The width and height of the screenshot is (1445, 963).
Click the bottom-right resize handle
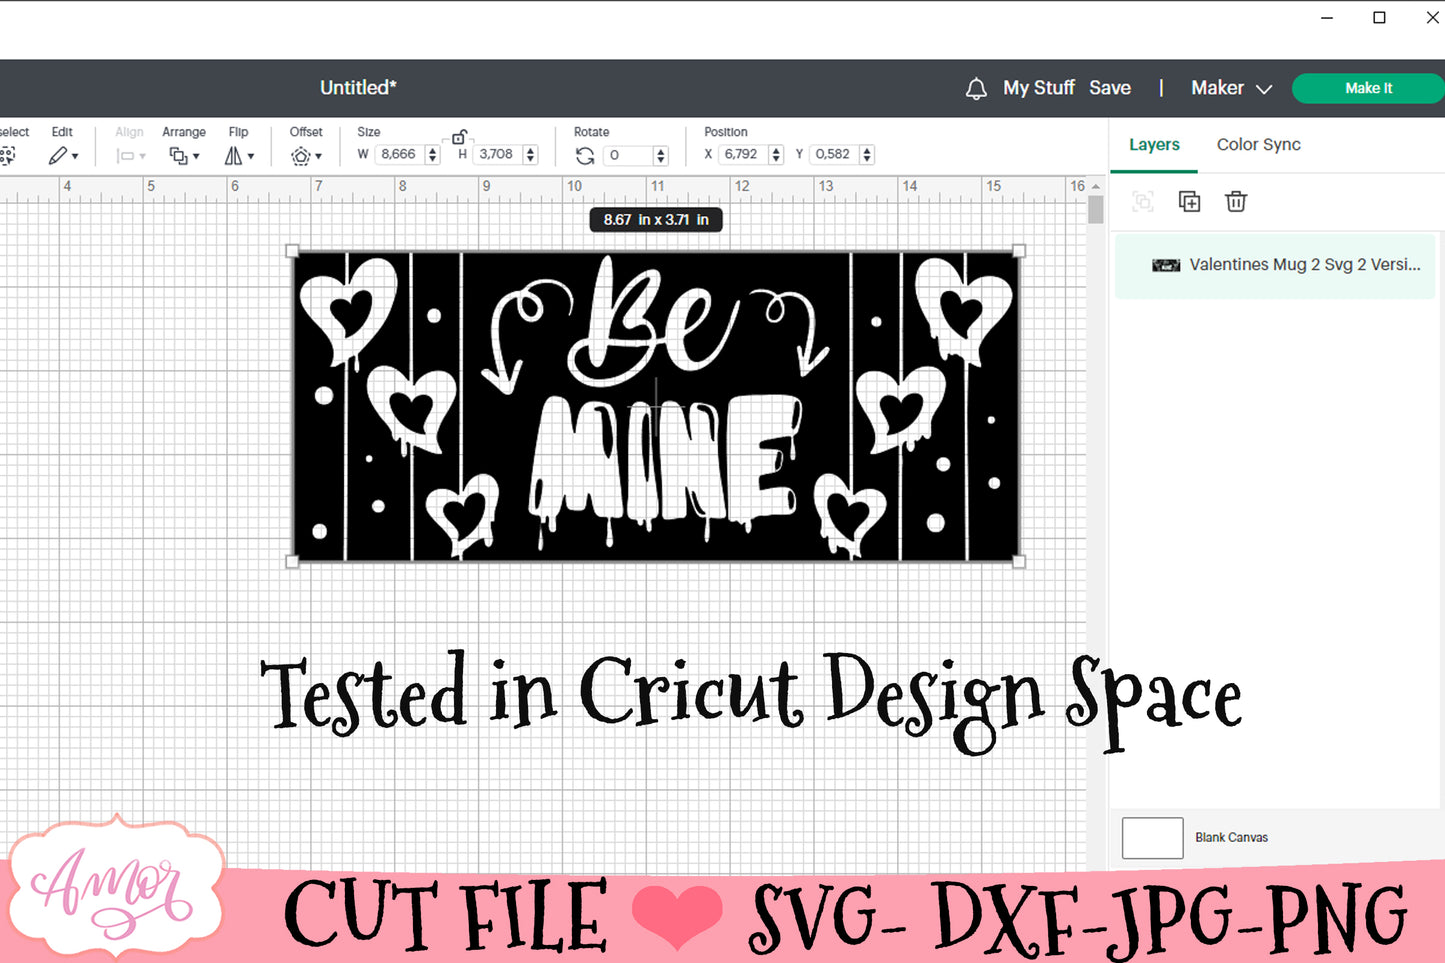pos(1019,562)
